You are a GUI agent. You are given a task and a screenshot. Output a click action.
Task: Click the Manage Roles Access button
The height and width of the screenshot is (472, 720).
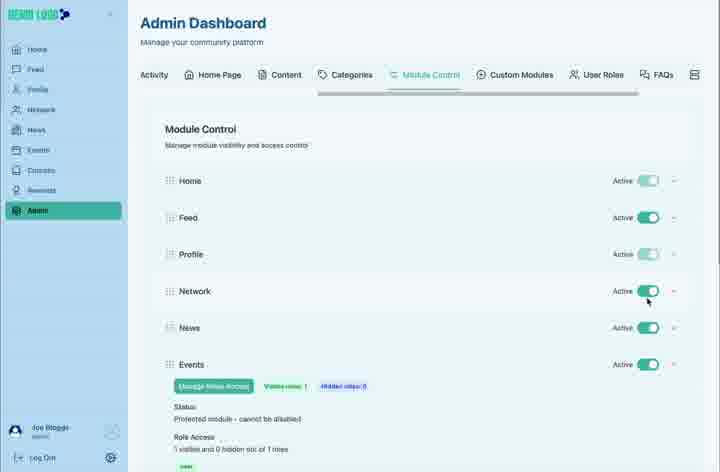(x=214, y=387)
